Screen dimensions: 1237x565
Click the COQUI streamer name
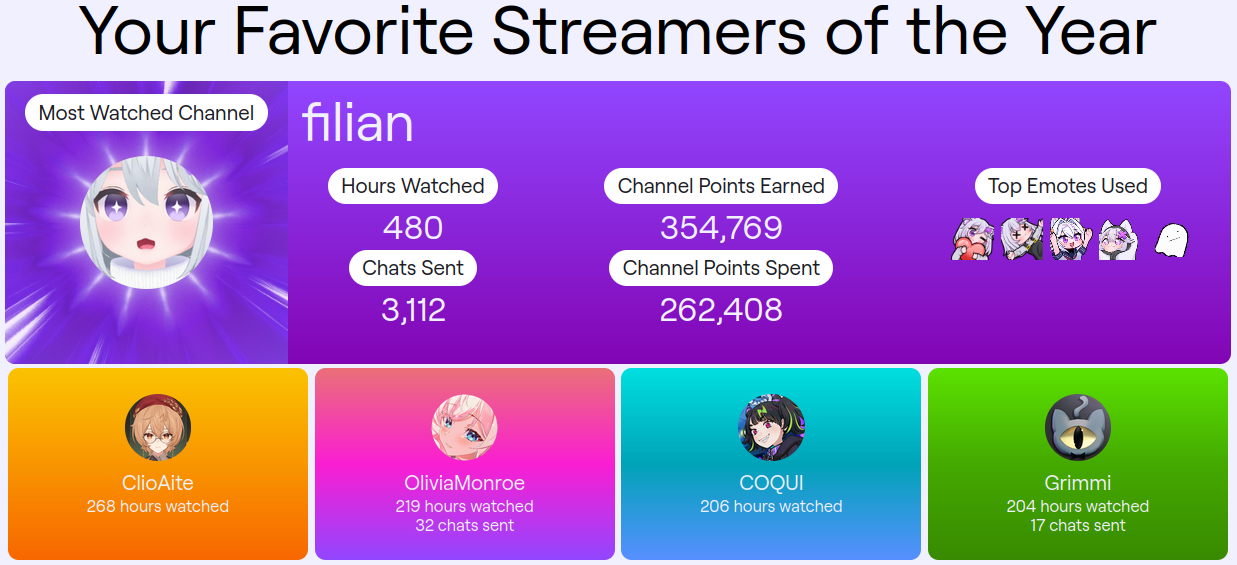click(771, 484)
